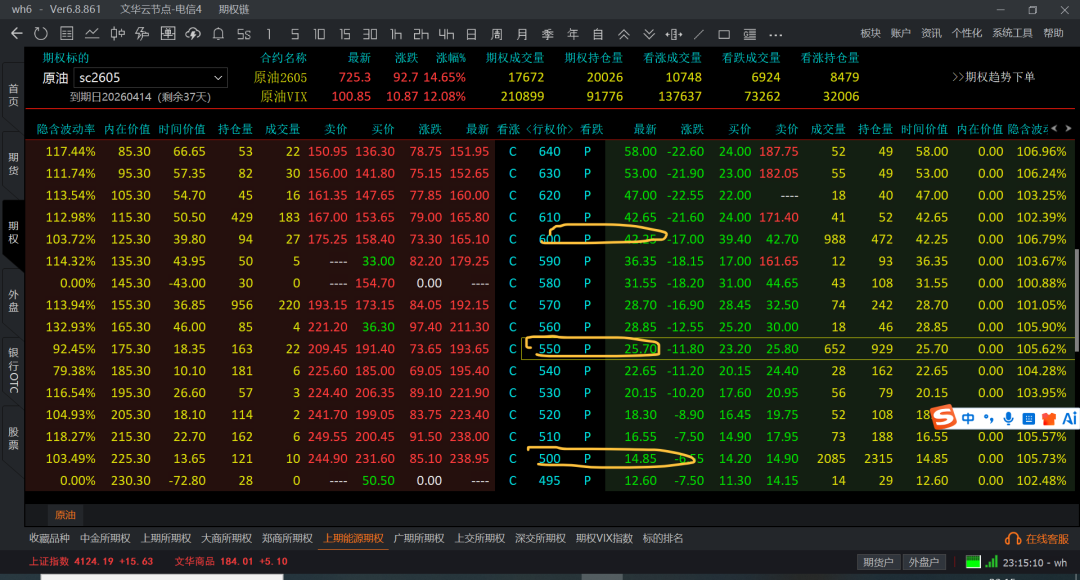The width and height of the screenshot is (1080, 580).
Task: Switch to the 外盘 side tab
Action: (x=13, y=301)
